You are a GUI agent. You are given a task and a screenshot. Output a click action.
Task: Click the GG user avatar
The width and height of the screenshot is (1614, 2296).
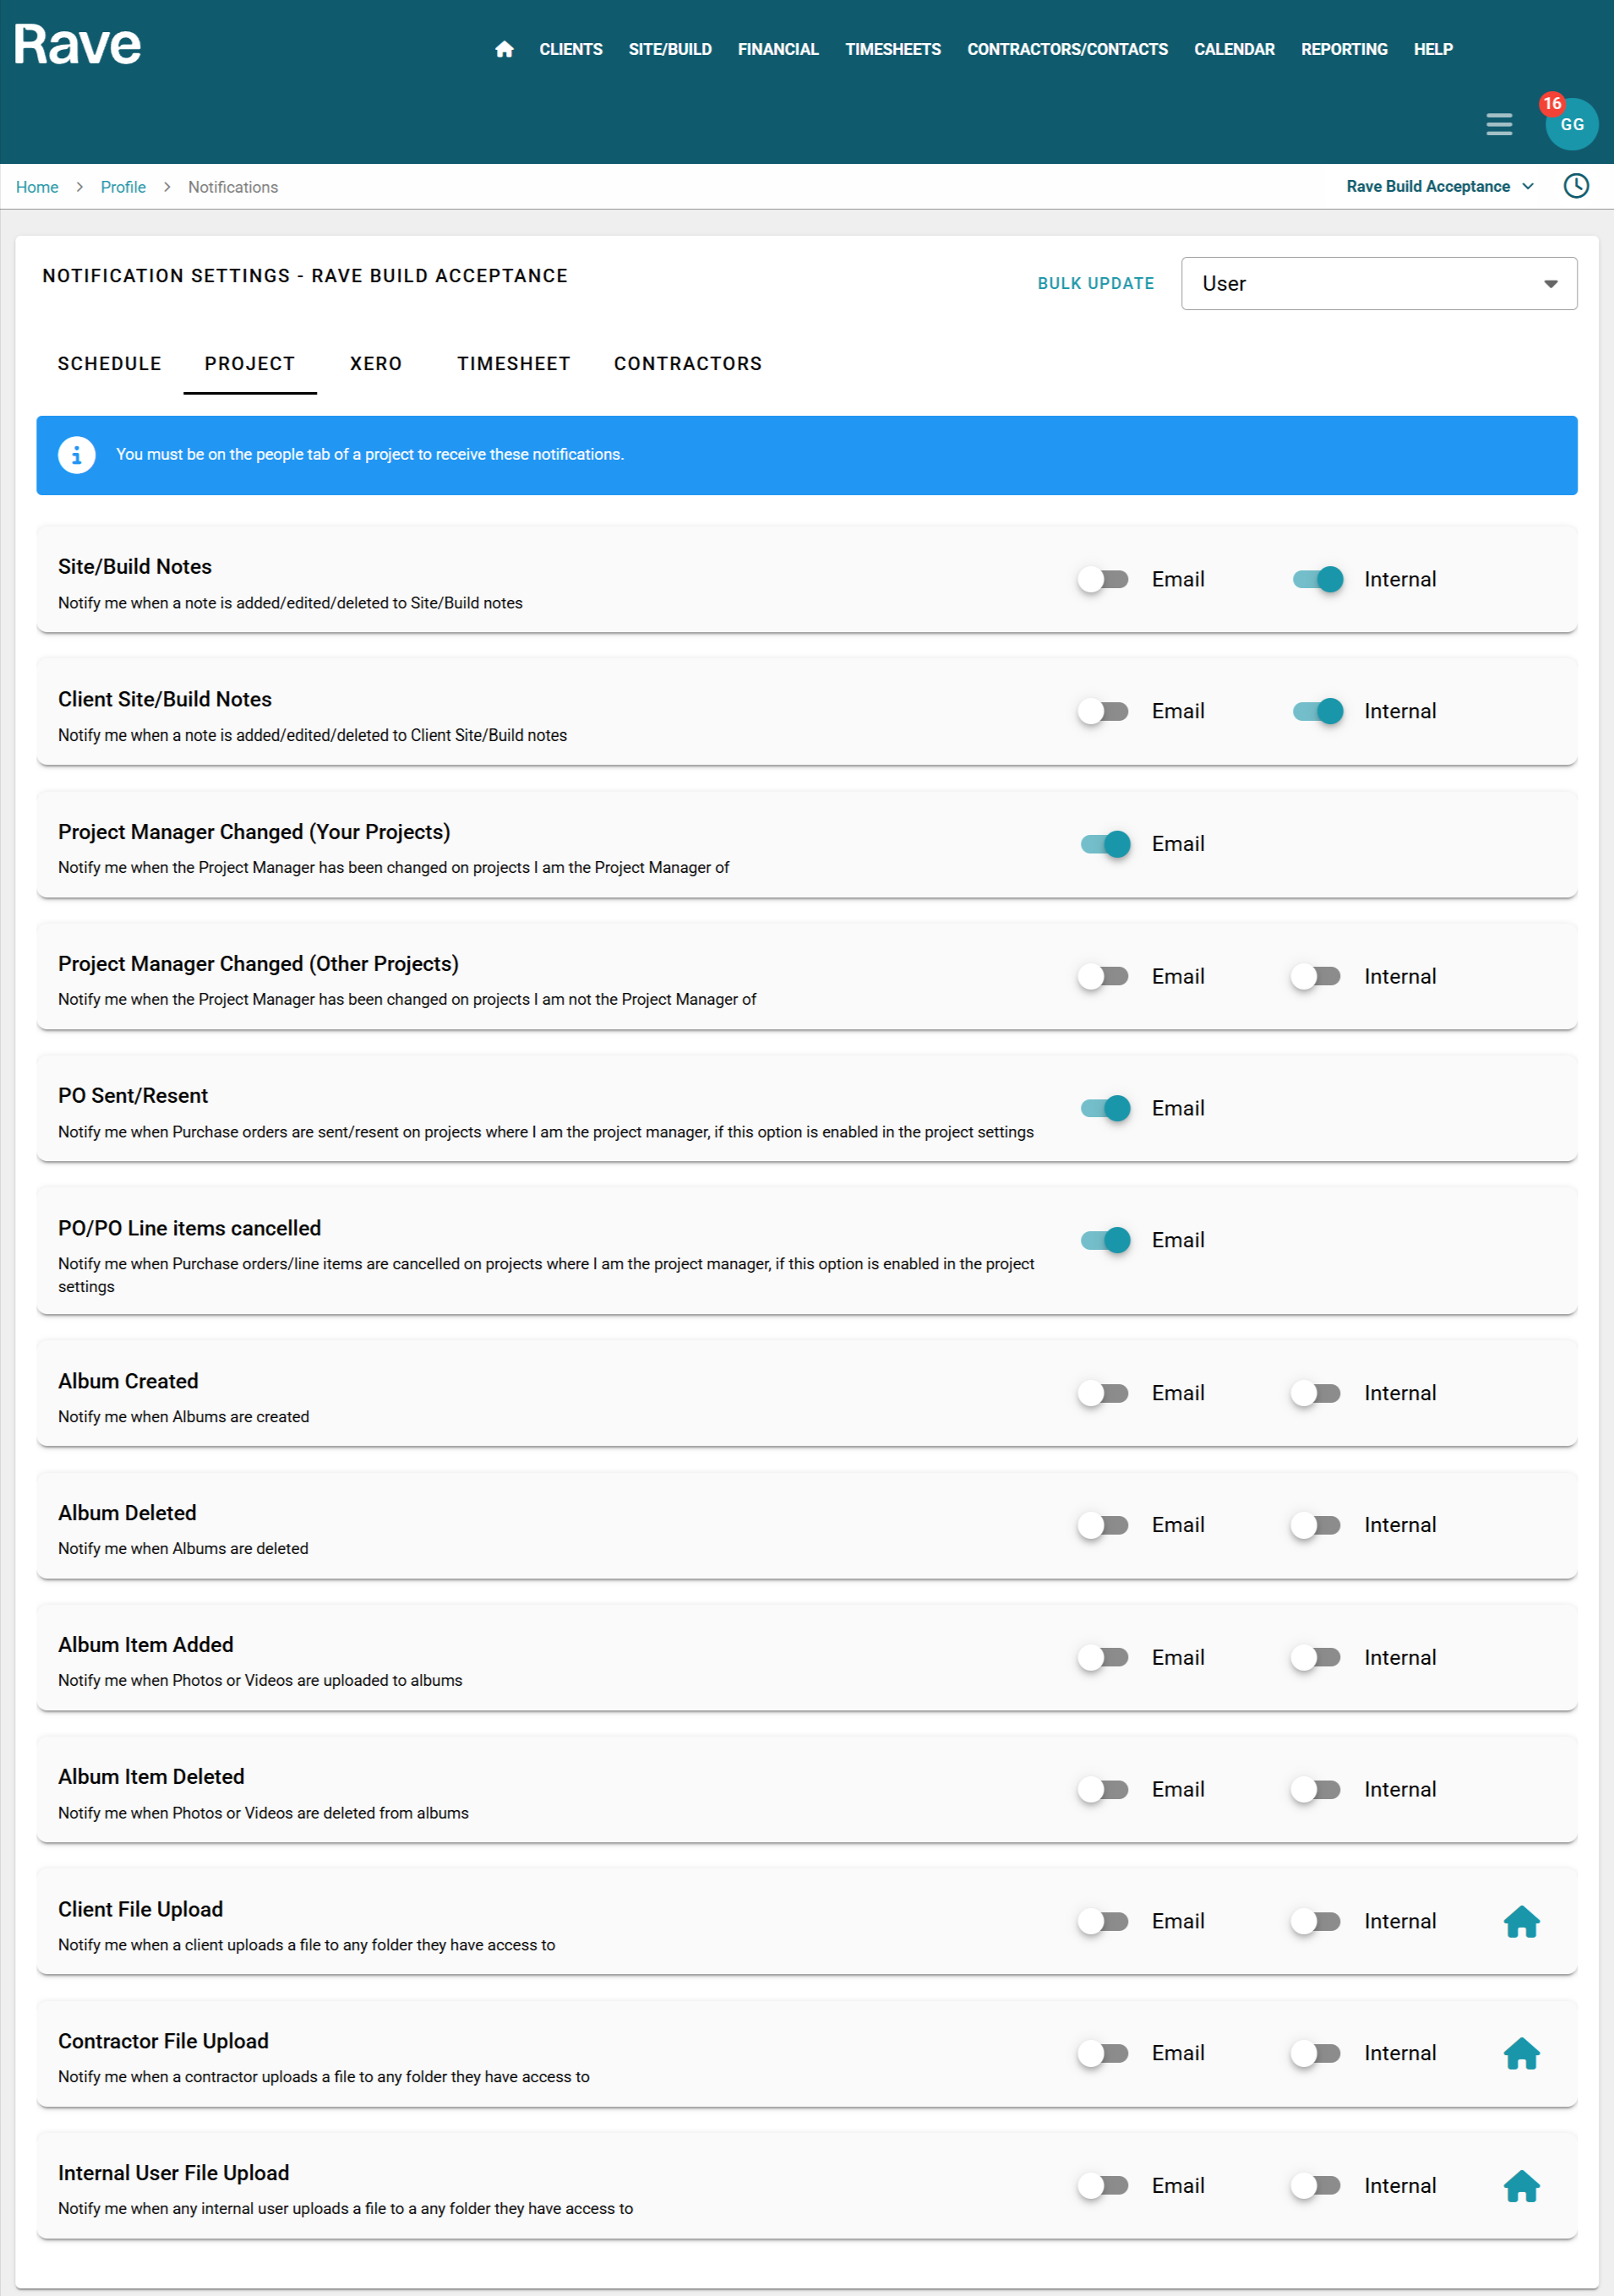(1571, 125)
